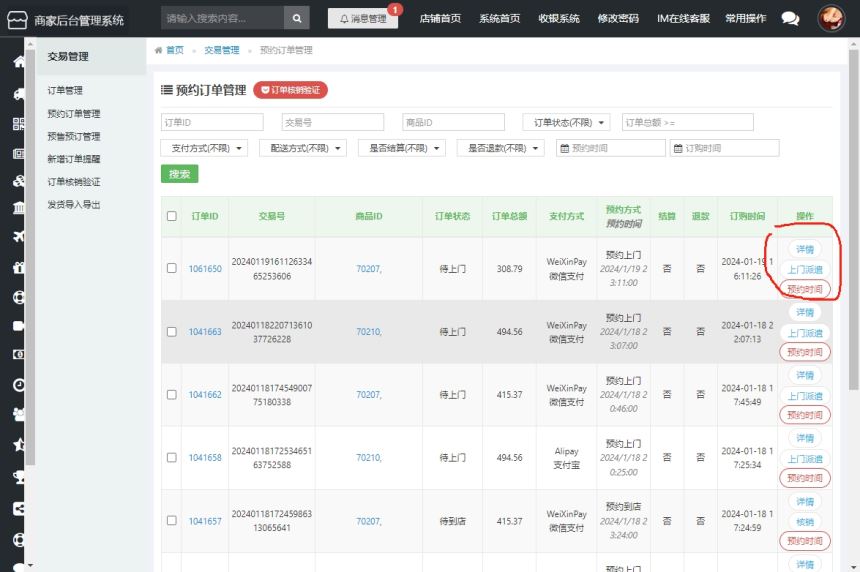Open gift icon in left rail
The height and width of the screenshot is (572, 860).
pyautogui.click(x=19, y=267)
